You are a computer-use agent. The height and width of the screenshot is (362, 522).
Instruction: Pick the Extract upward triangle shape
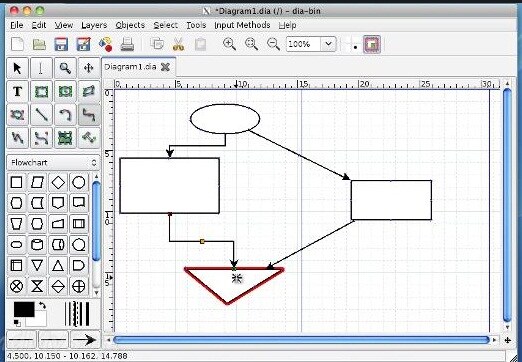click(58, 265)
